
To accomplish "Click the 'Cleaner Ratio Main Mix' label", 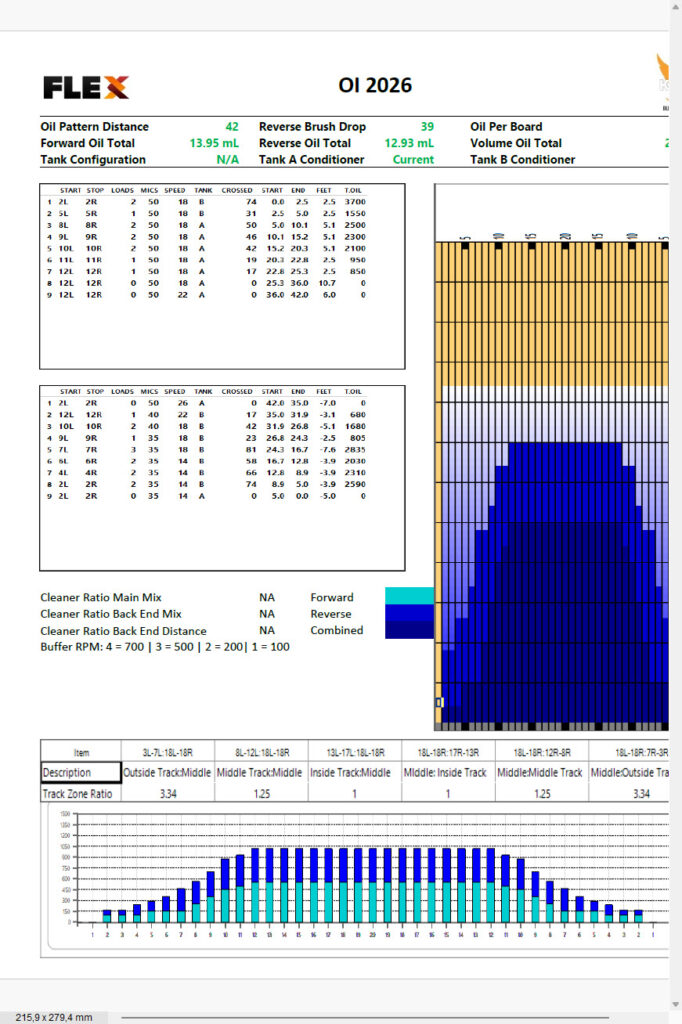I will (101, 598).
